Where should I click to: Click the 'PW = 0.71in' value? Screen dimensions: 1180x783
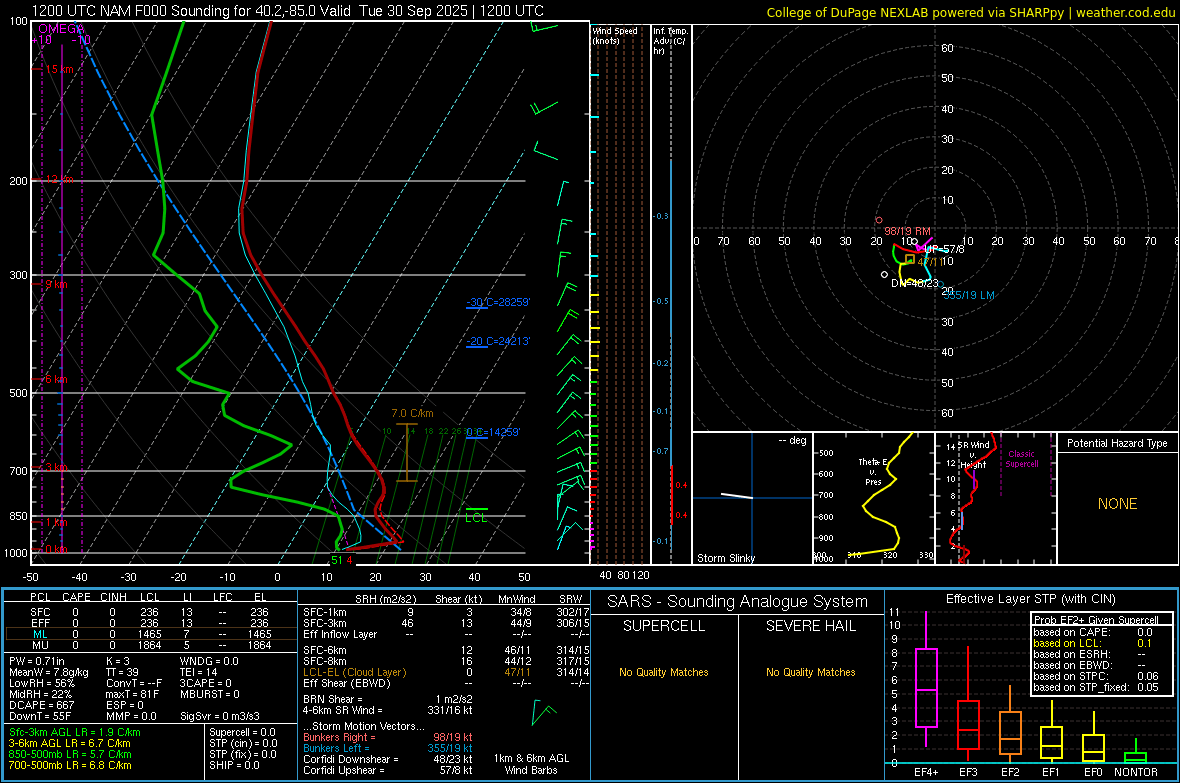[36, 661]
